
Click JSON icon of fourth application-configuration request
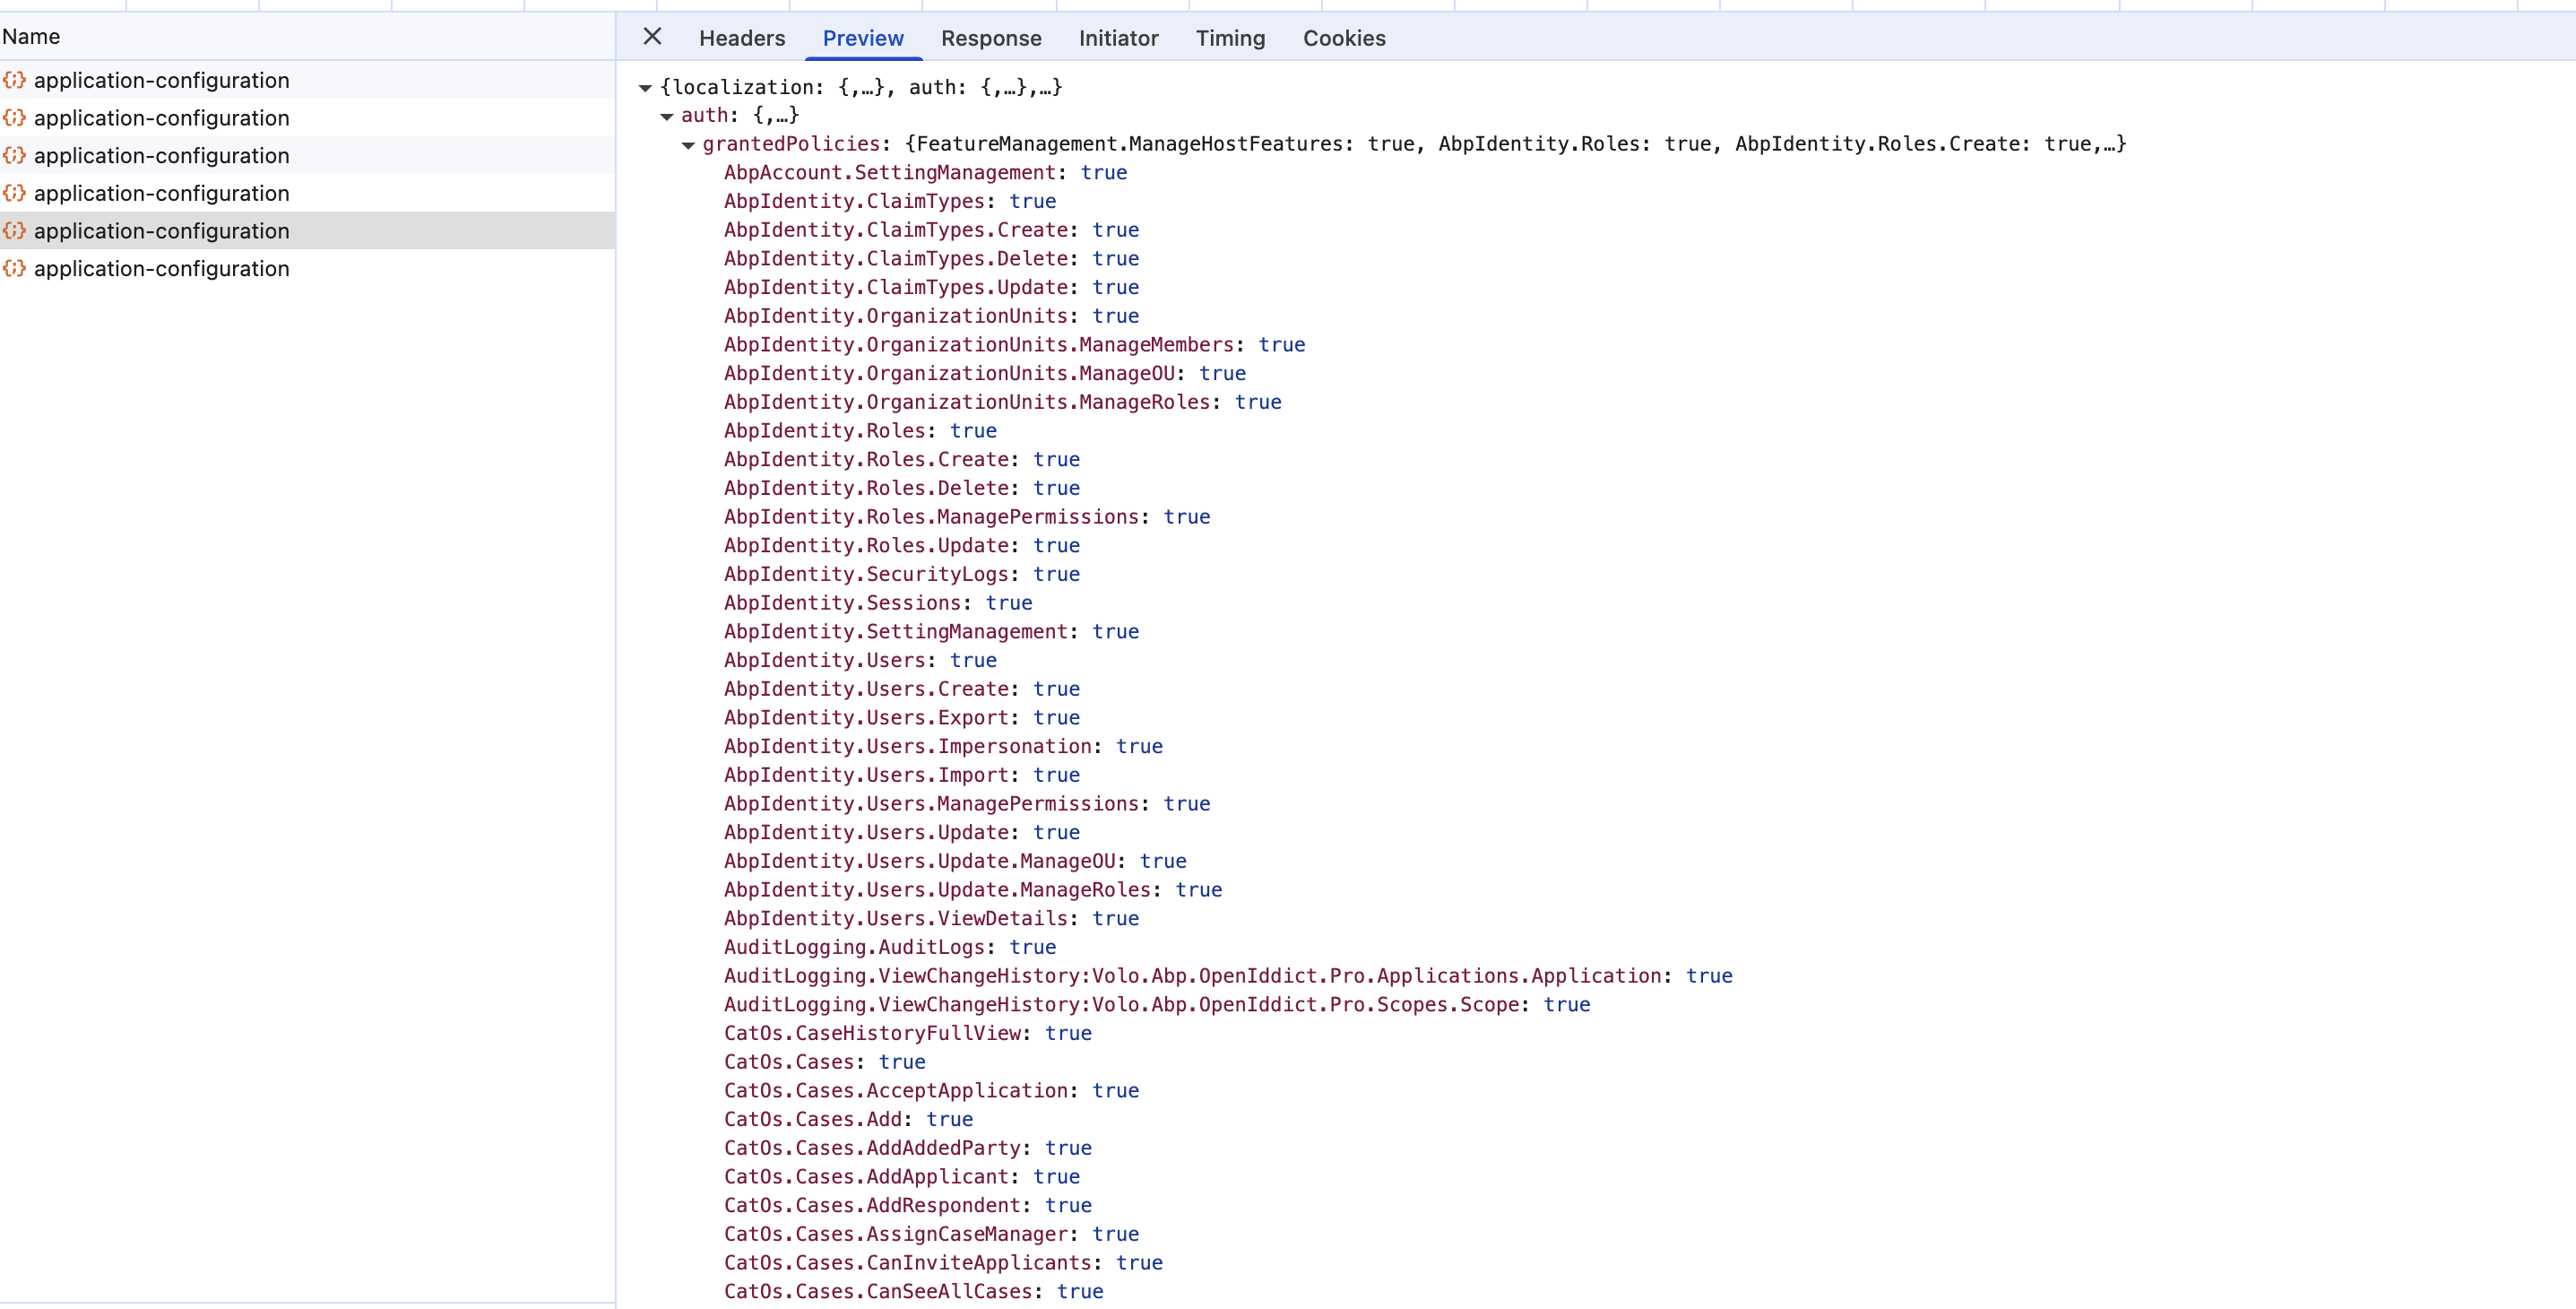(14, 193)
